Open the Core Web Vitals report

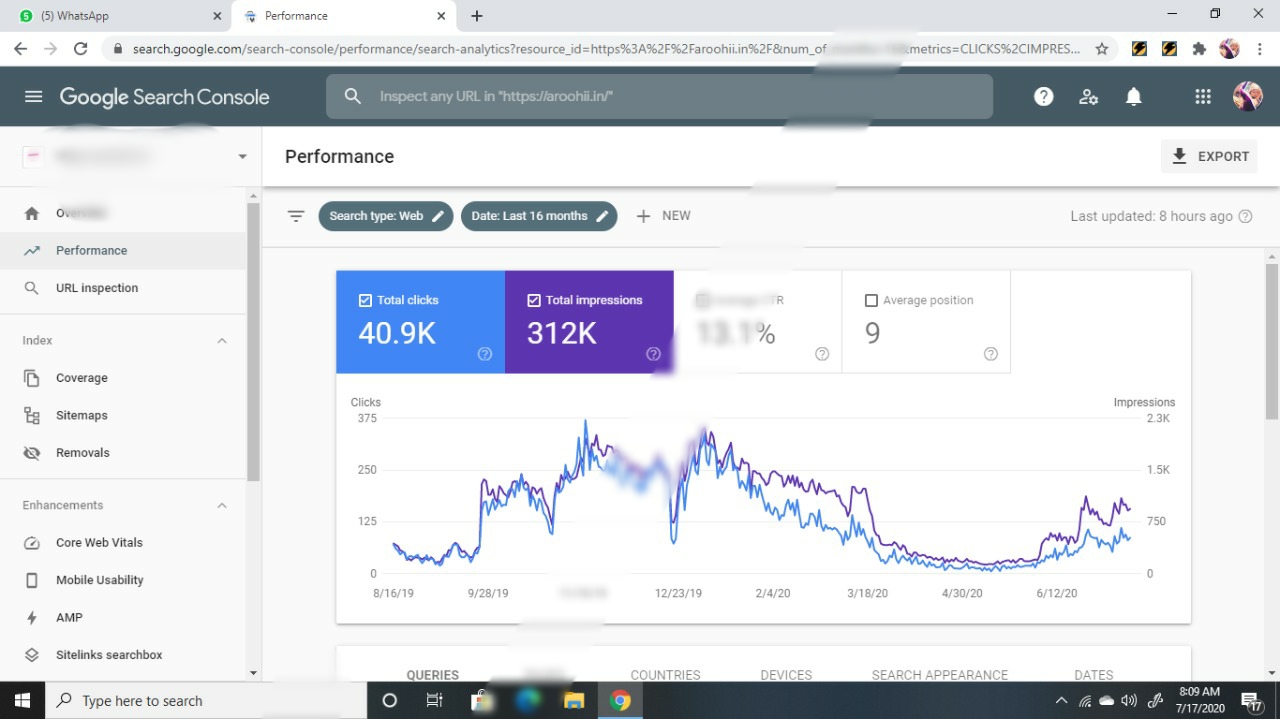[98, 542]
